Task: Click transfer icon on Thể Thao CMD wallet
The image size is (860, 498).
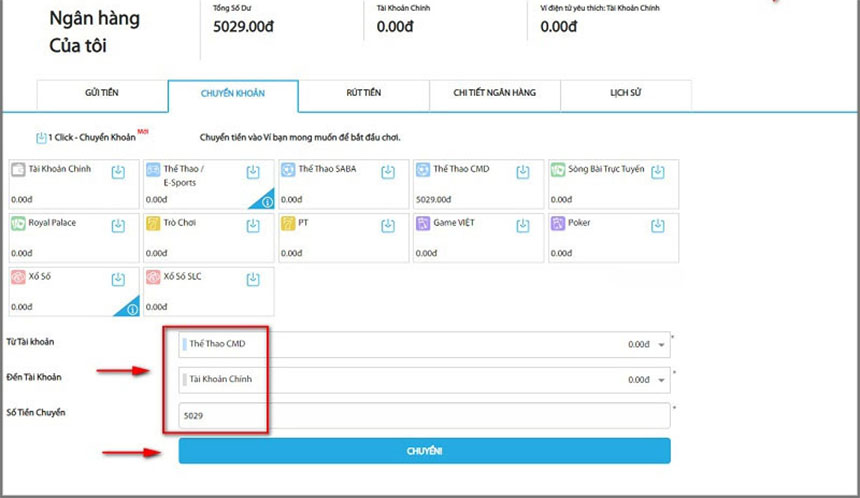Action: 522,172
